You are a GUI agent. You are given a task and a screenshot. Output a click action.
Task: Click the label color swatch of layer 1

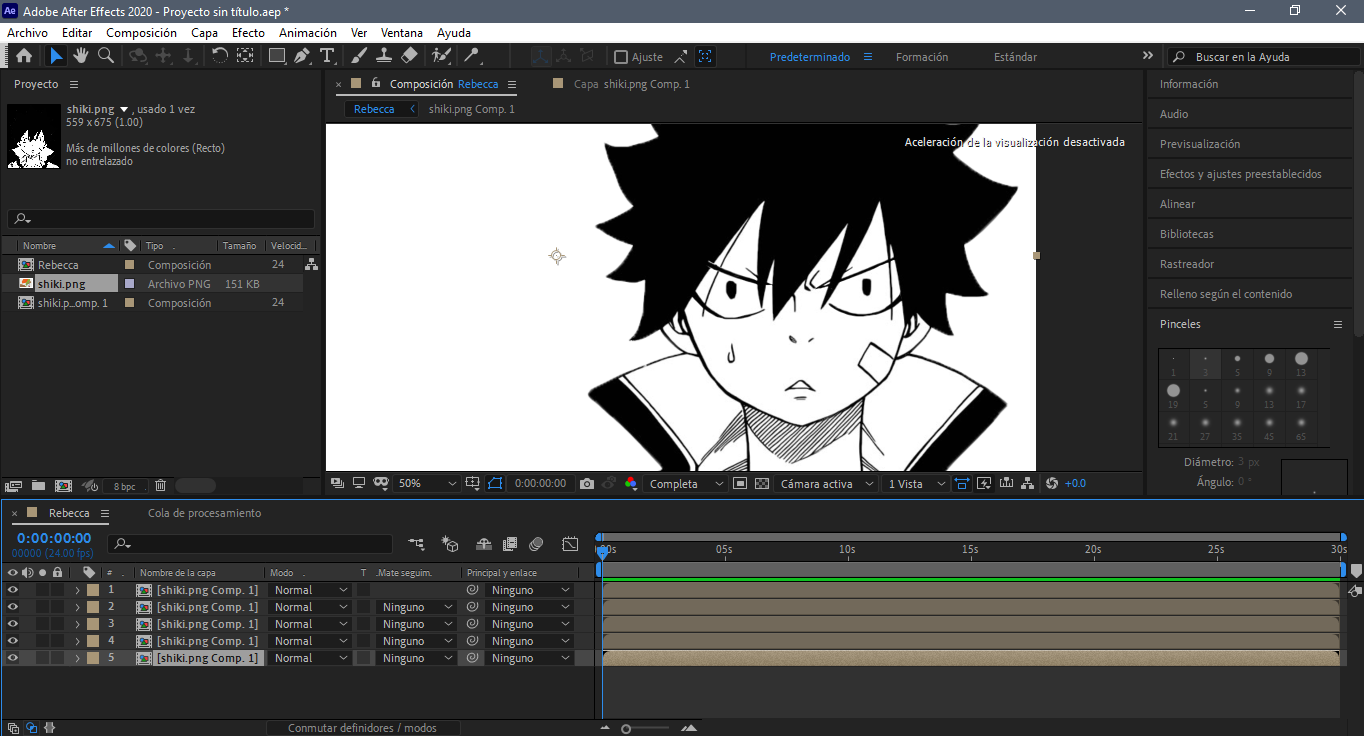pos(93,590)
